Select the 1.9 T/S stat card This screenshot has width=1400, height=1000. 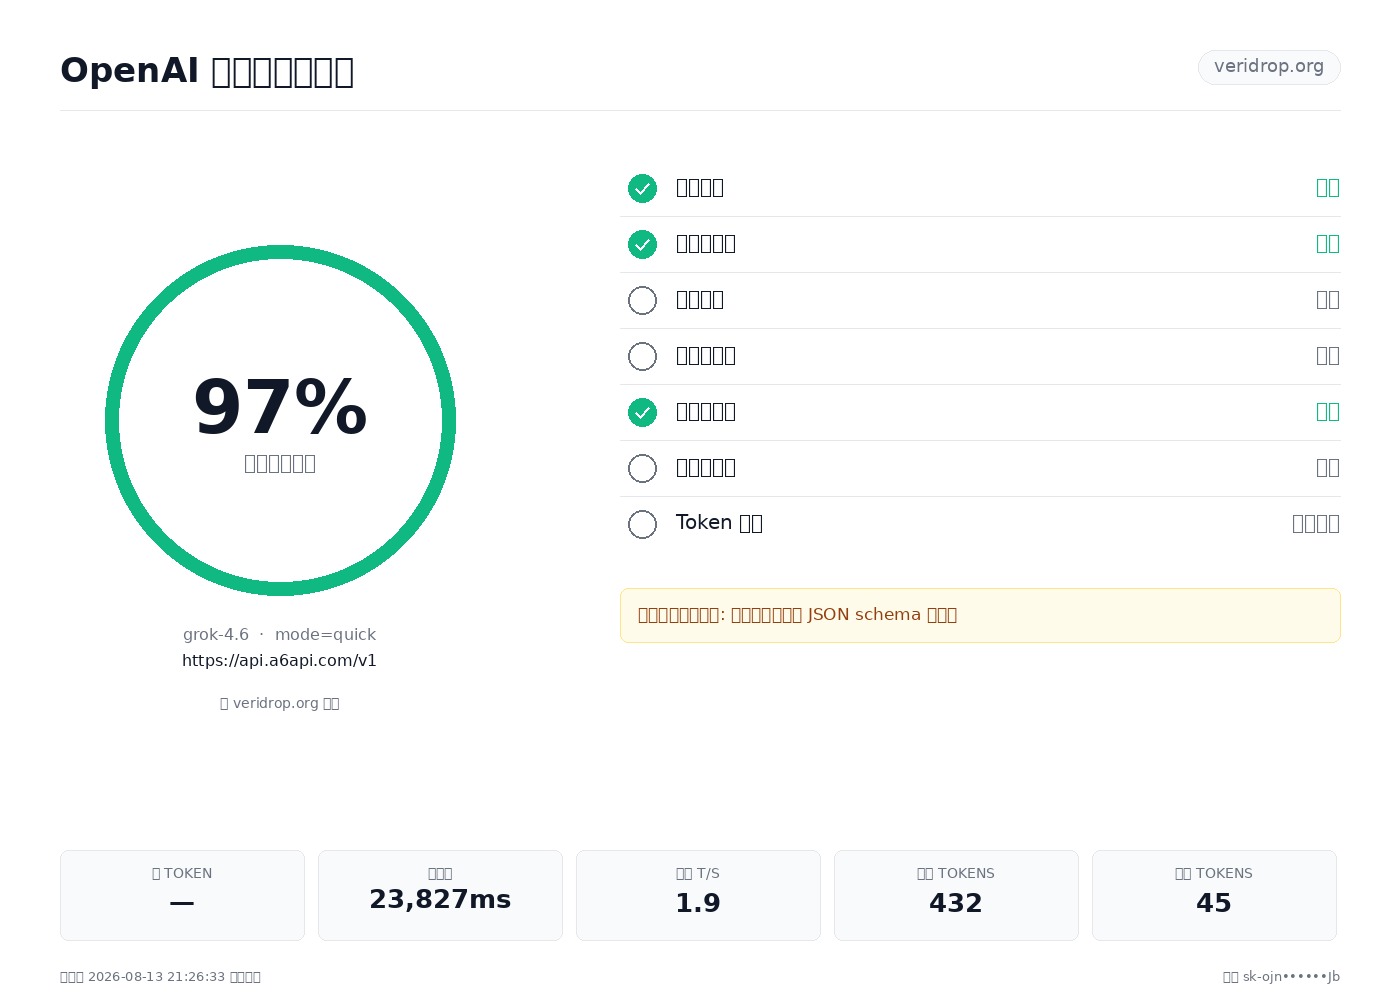pyautogui.click(x=698, y=895)
